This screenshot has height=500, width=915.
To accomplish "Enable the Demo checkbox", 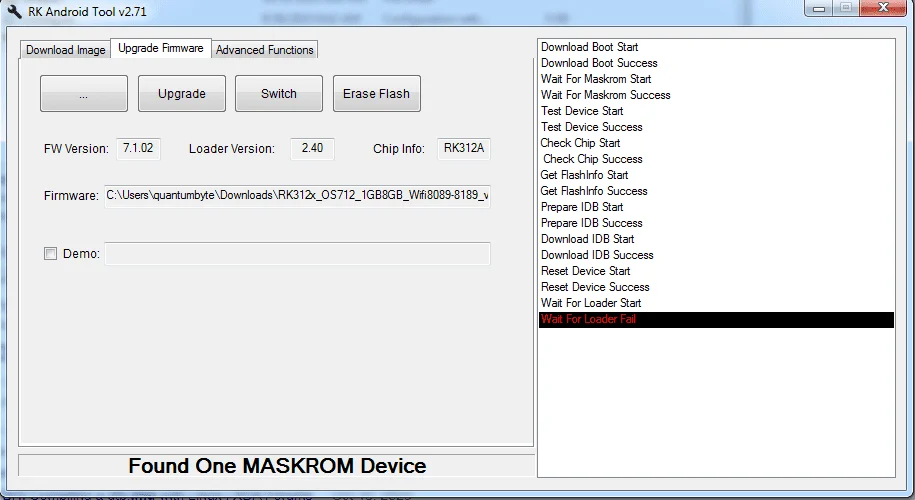I will point(51,254).
